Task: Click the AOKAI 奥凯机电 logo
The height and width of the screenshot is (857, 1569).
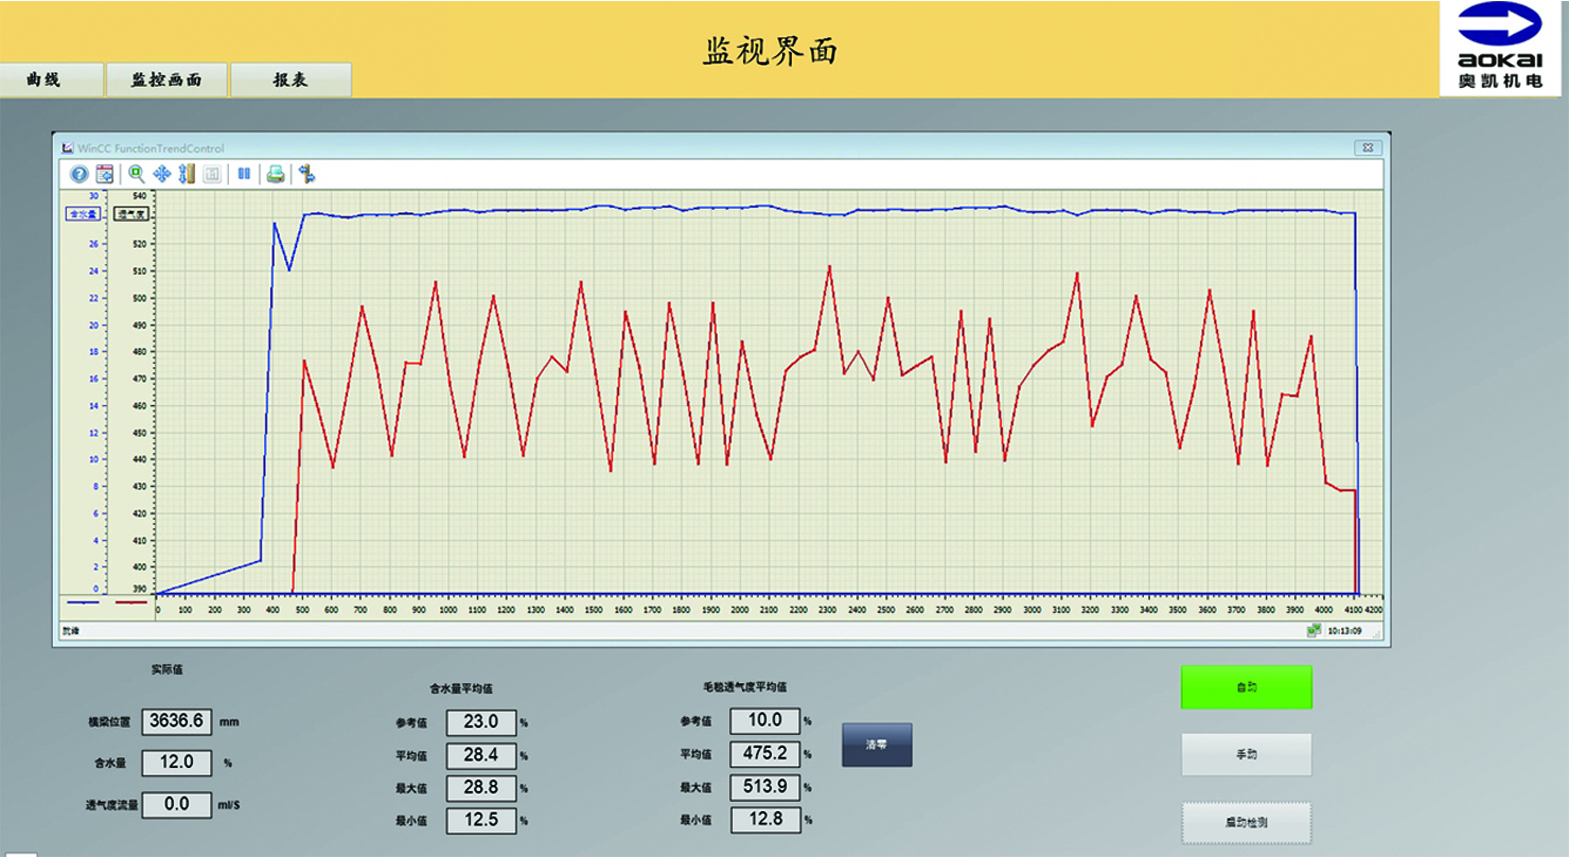Action: (x=1499, y=46)
